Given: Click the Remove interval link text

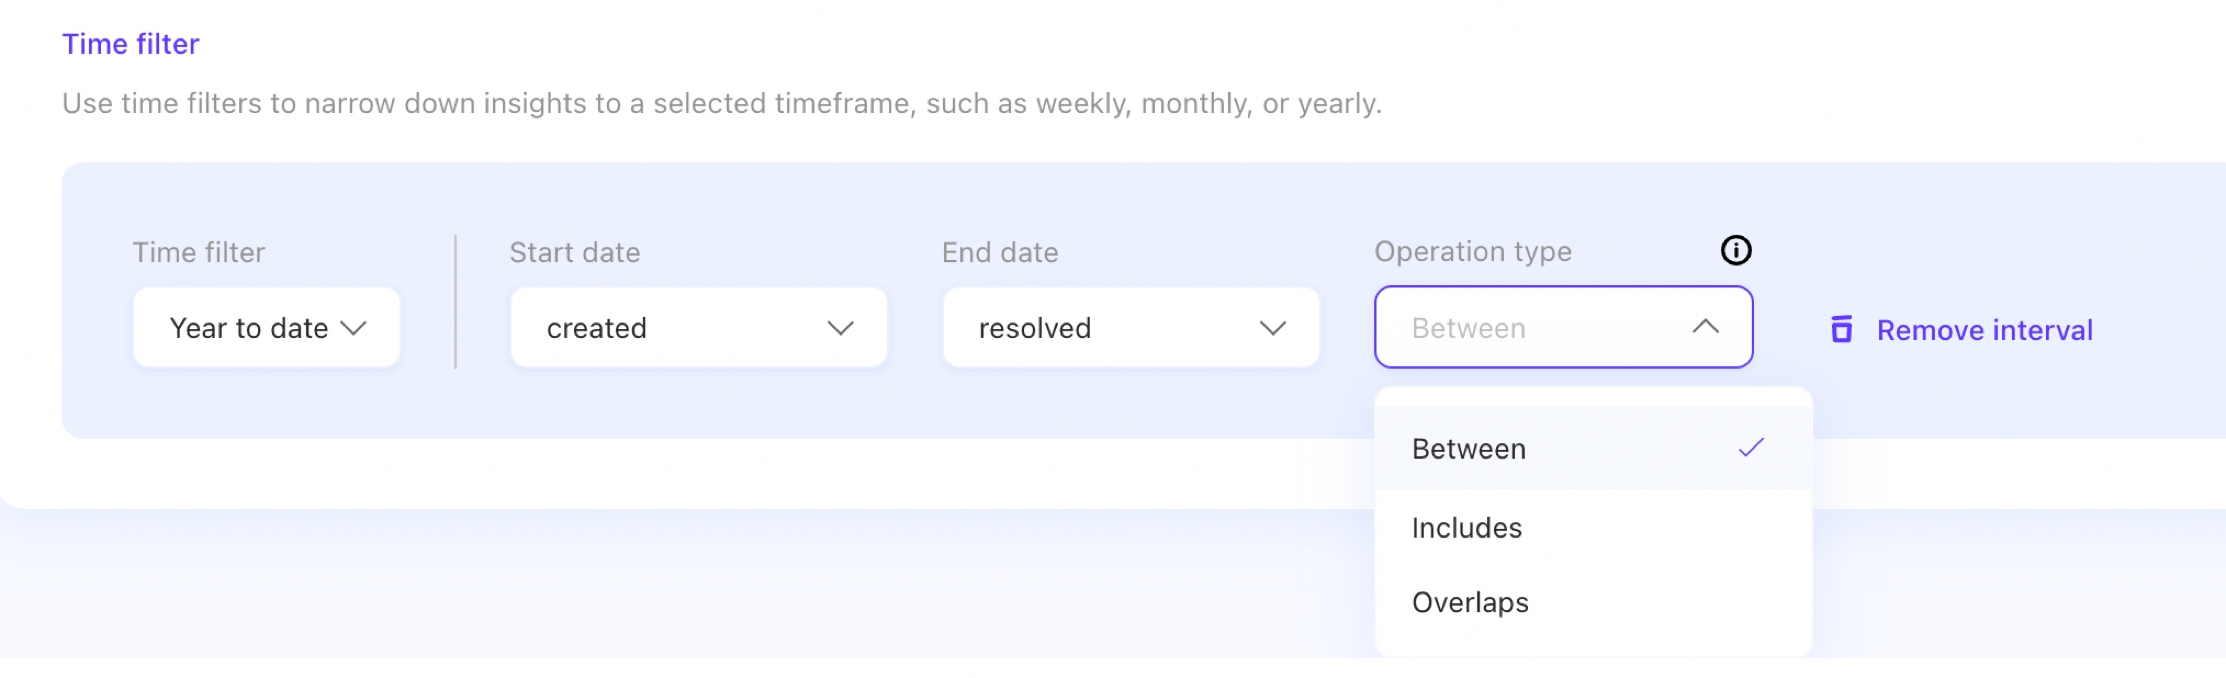Looking at the screenshot, I should [1984, 330].
